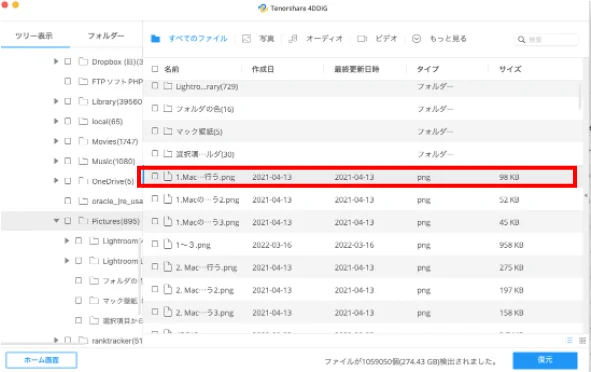Check the Dropbox (旧) tree checkbox

tap(68, 61)
